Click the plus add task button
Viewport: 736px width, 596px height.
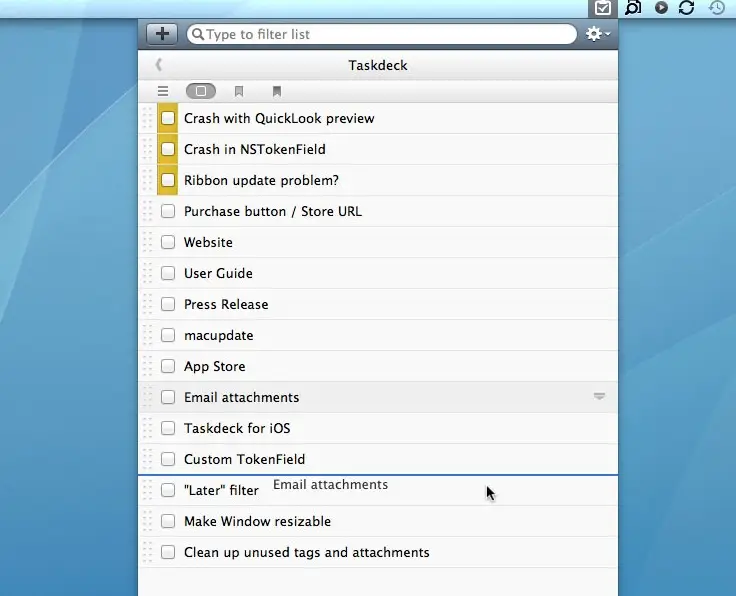pos(162,34)
